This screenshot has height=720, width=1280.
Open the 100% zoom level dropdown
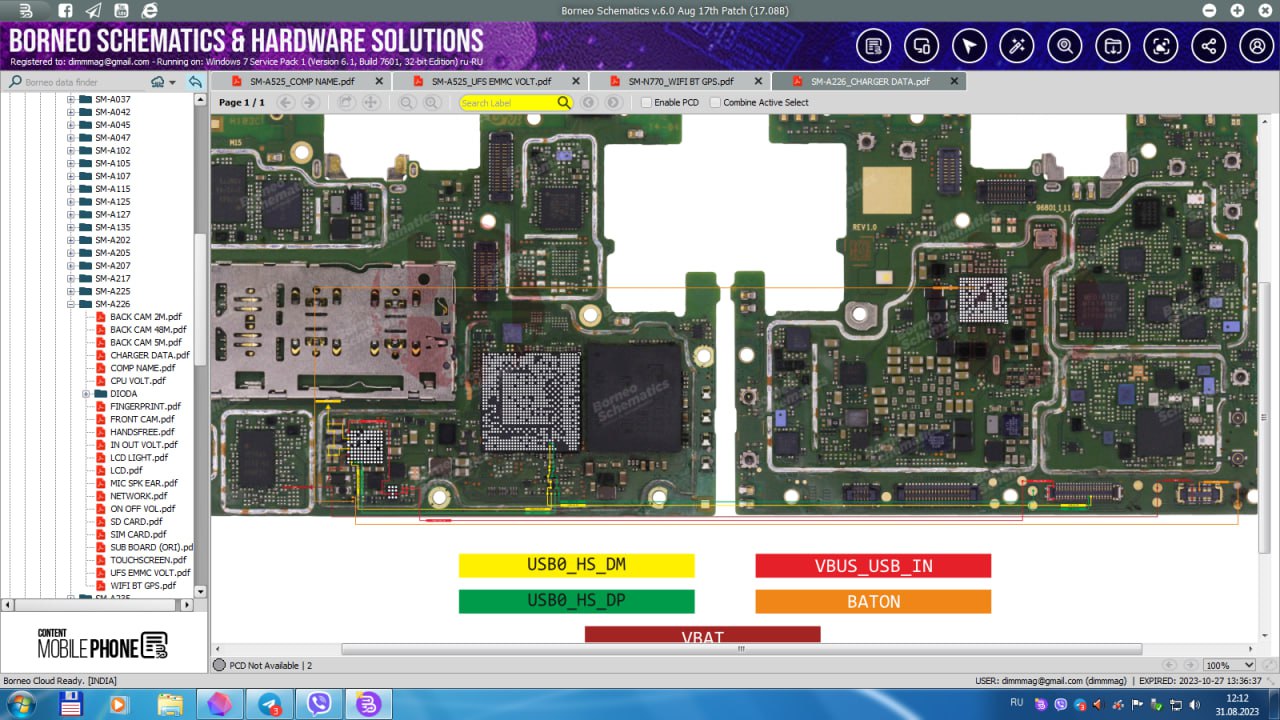pyautogui.click(x=1229, y=665)
